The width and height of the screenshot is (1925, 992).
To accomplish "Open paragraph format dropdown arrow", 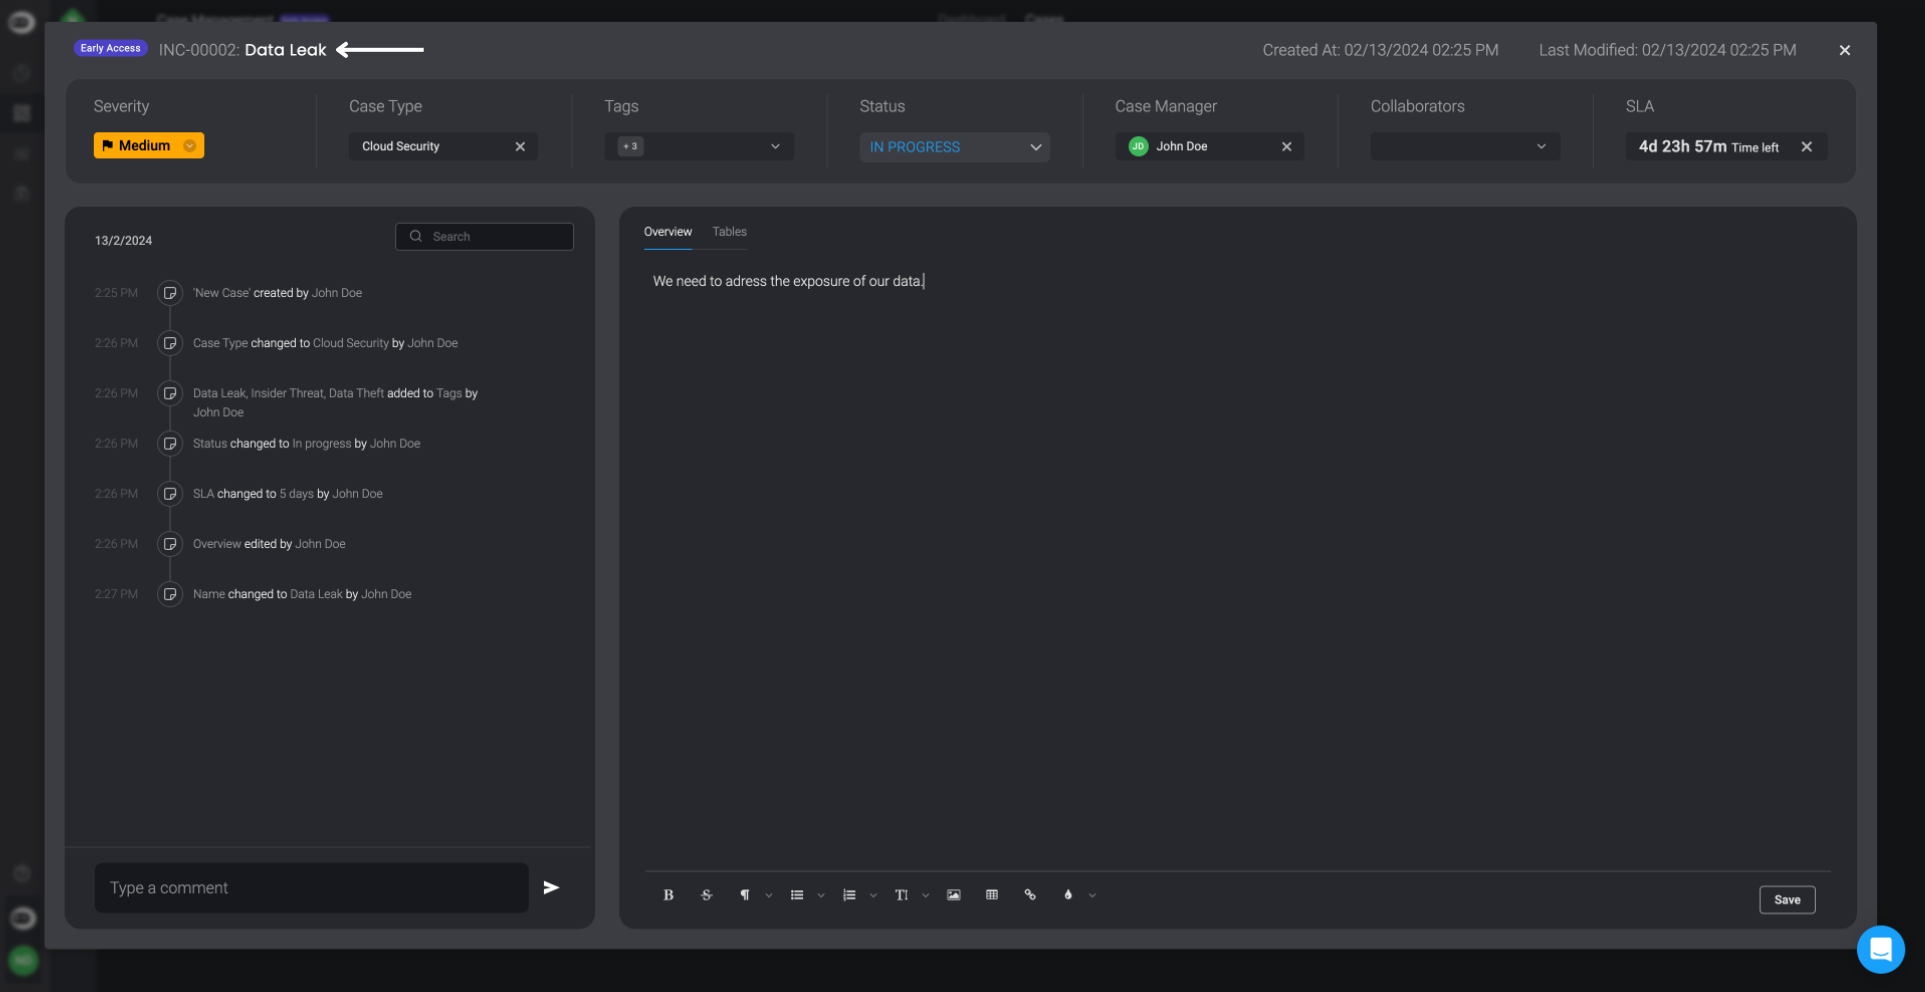I will (x=769, y=896).
